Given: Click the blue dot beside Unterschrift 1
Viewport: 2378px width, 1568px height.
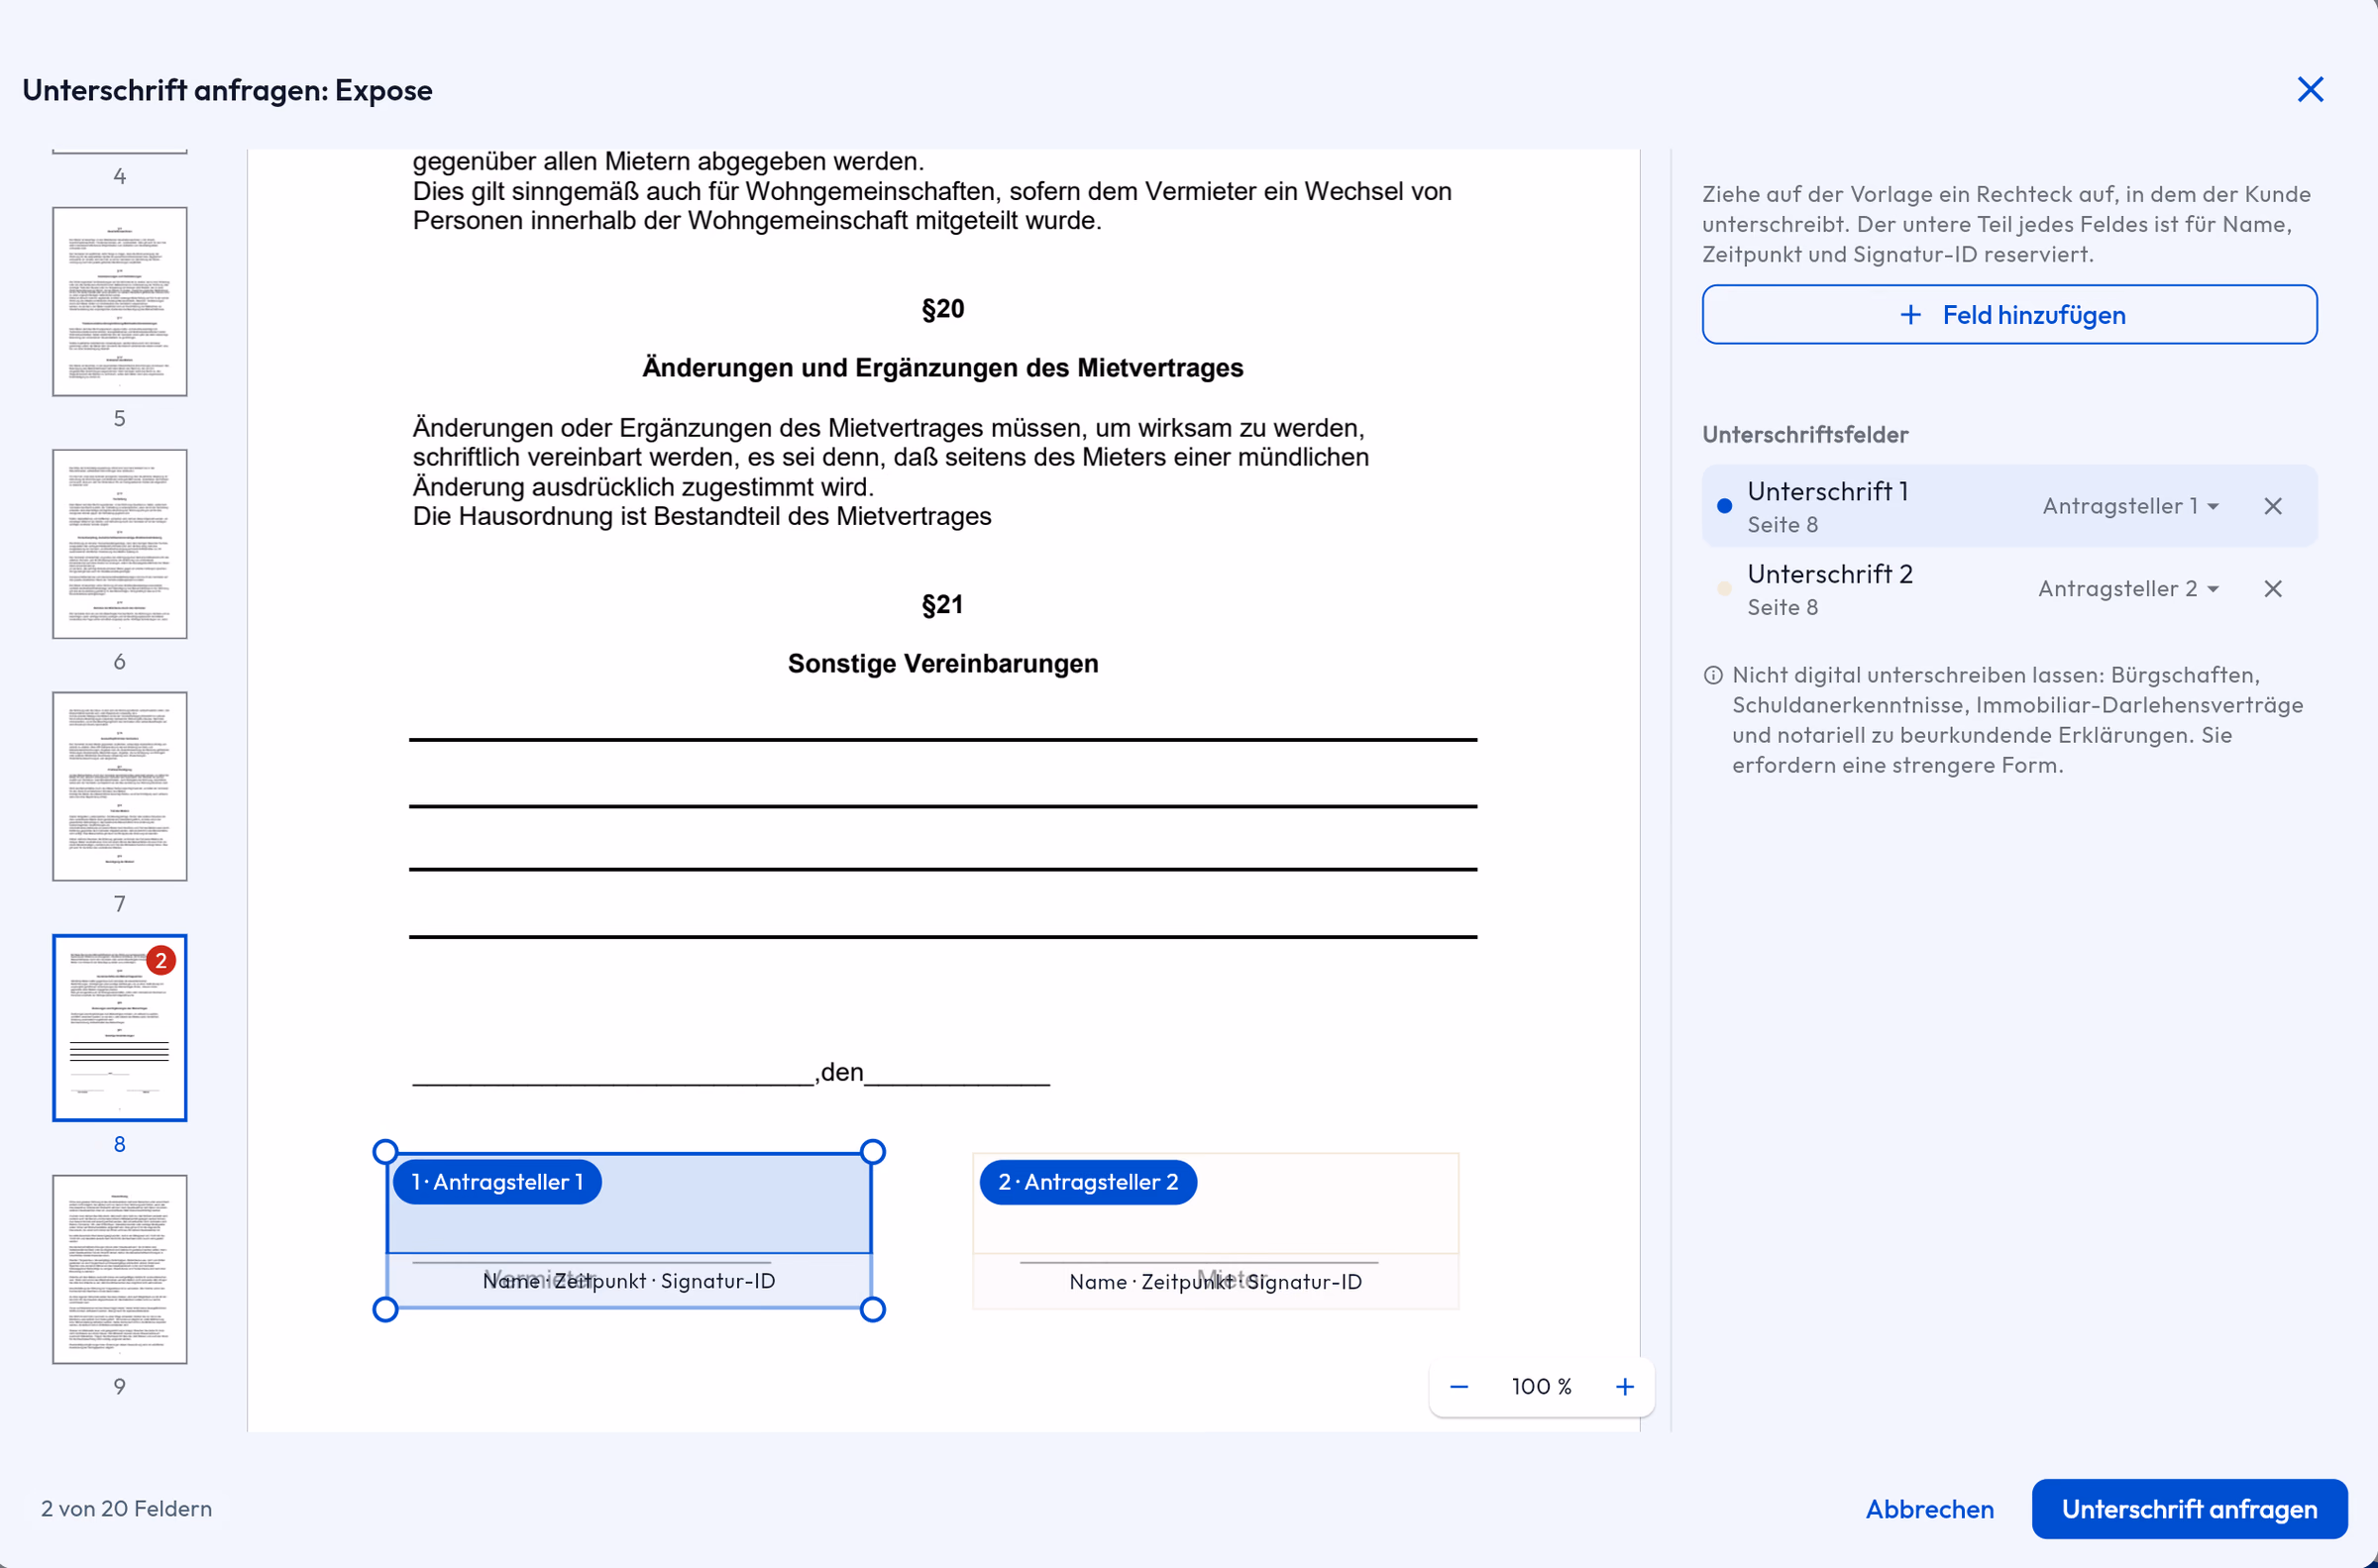Looking at the screenshot, I should coord(1725,506).
